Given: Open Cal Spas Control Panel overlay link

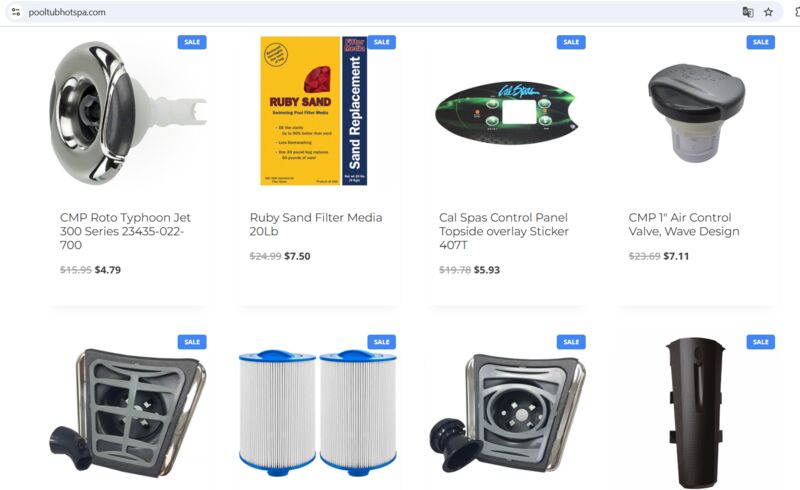Looking at the screenshot, I should [504, 231].
